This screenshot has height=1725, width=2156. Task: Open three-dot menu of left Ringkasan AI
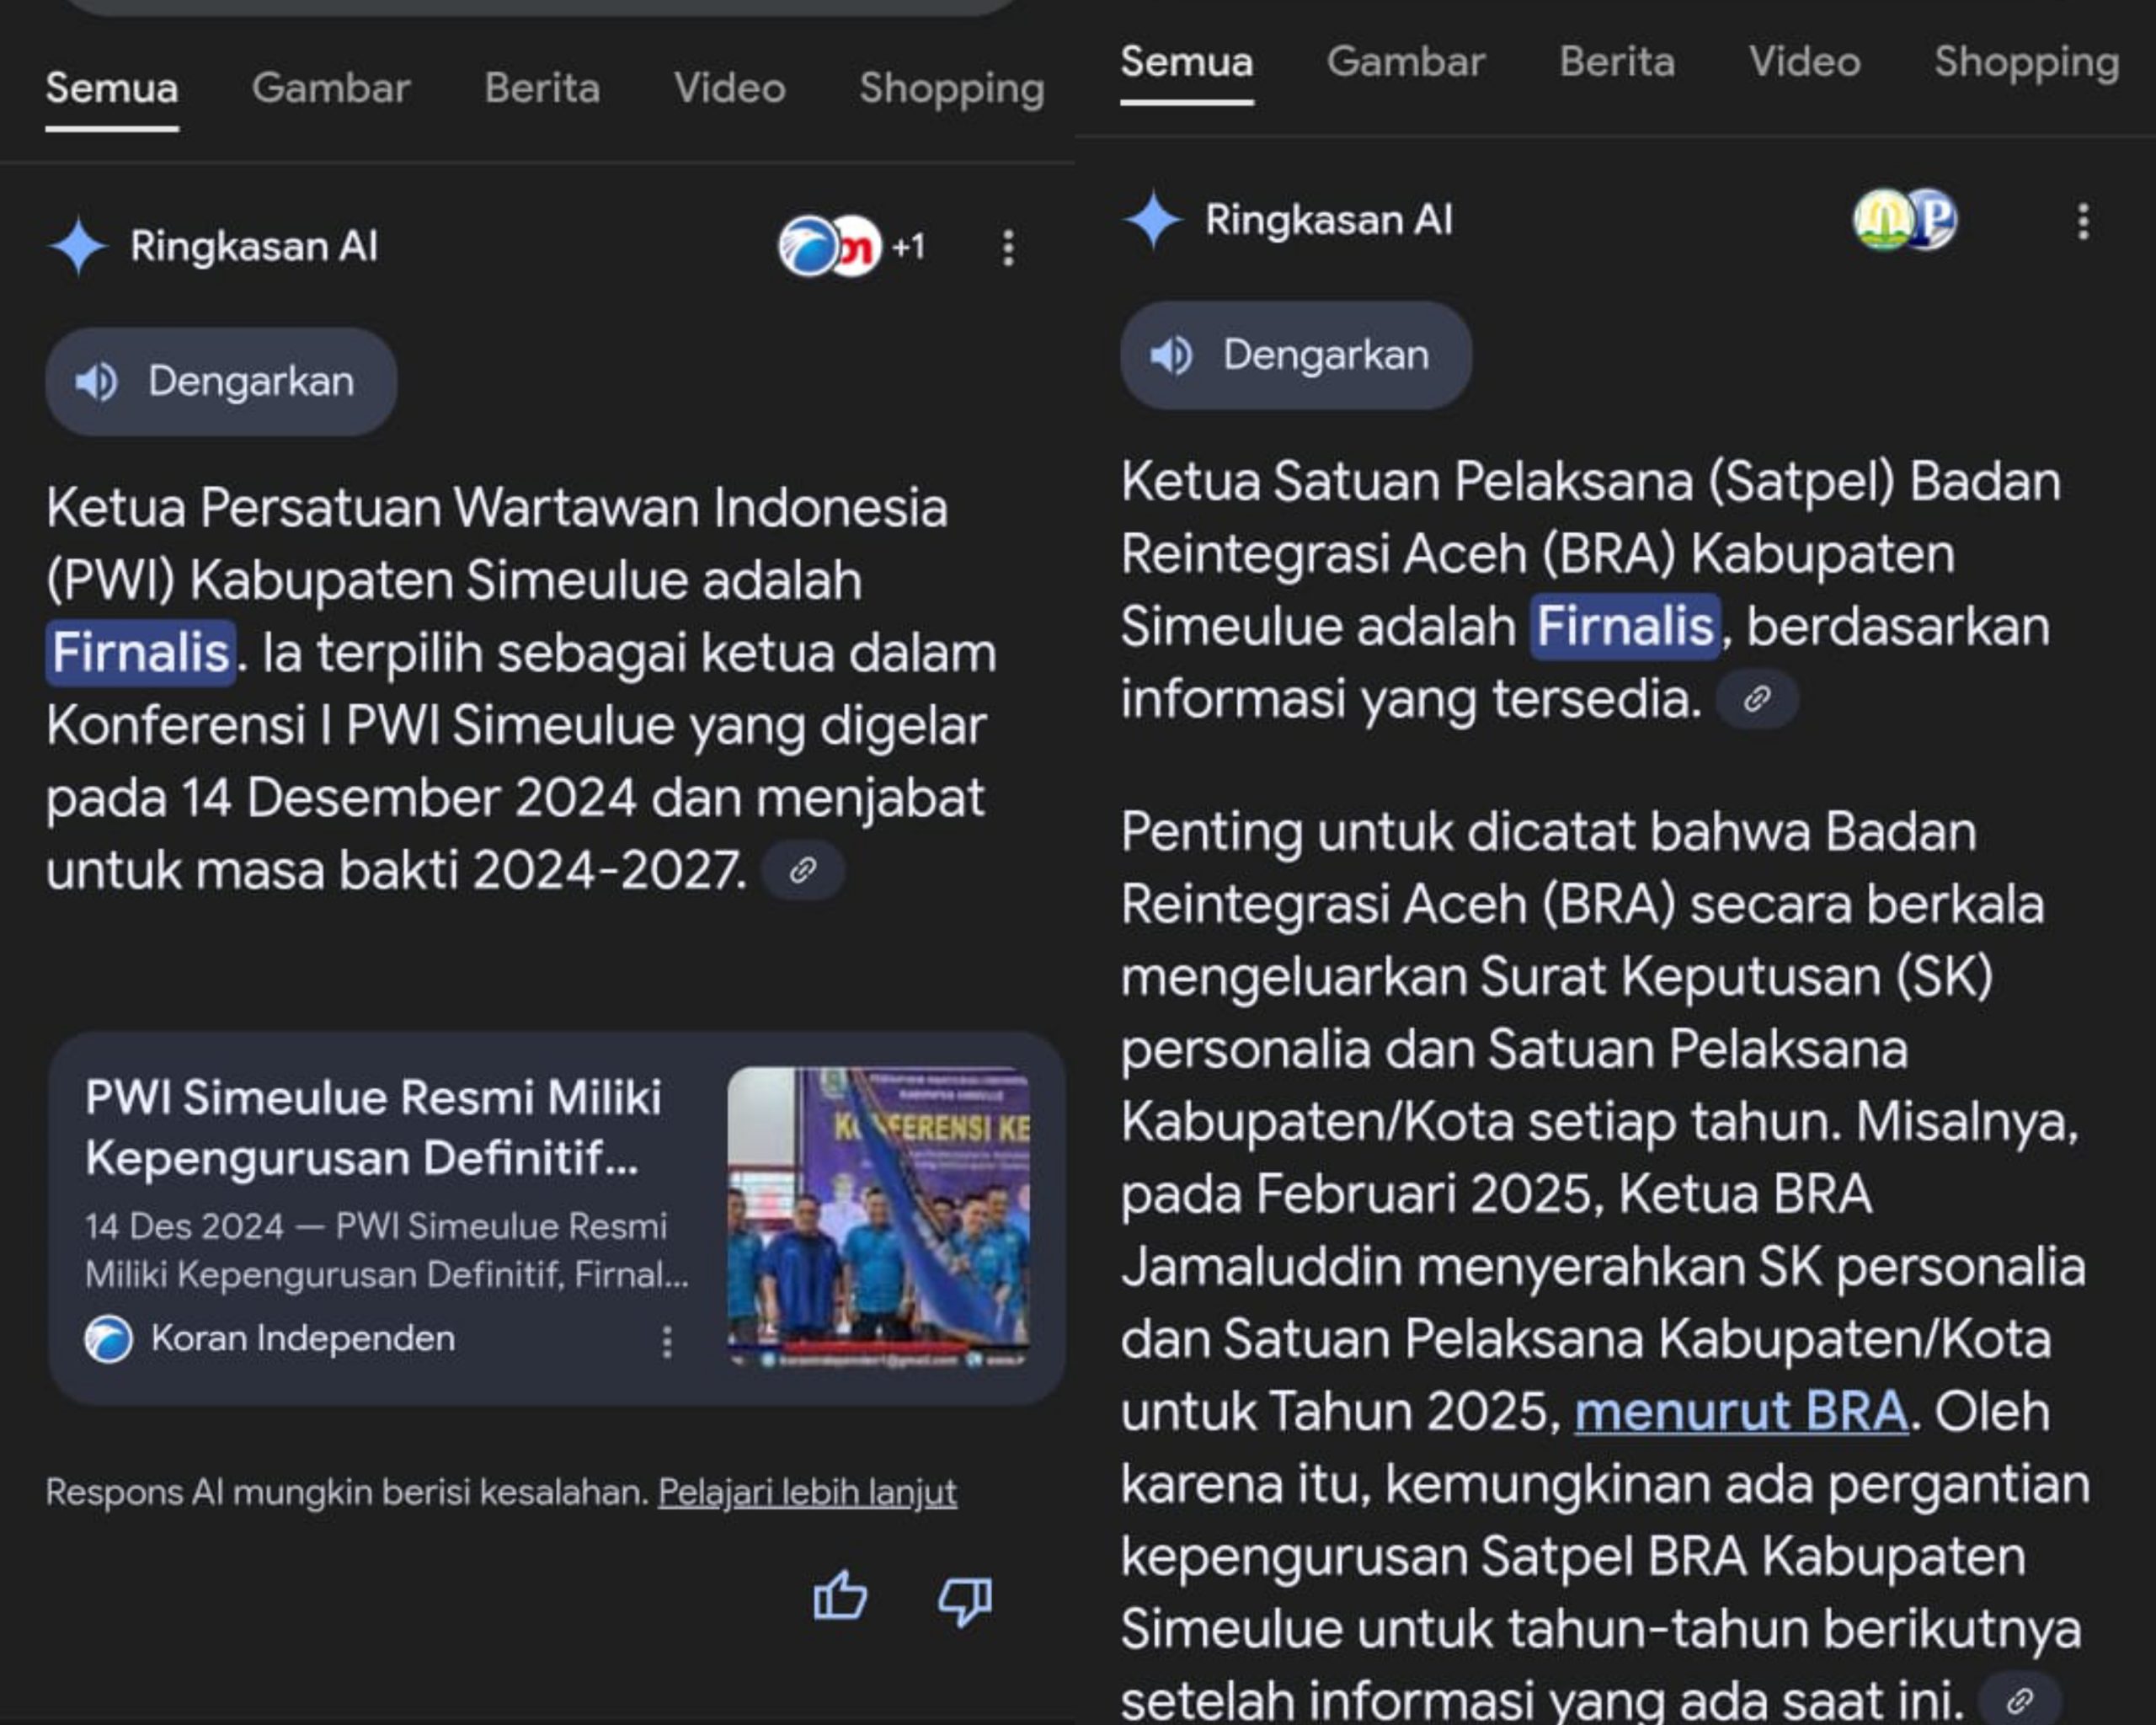tap(1008, 247)
